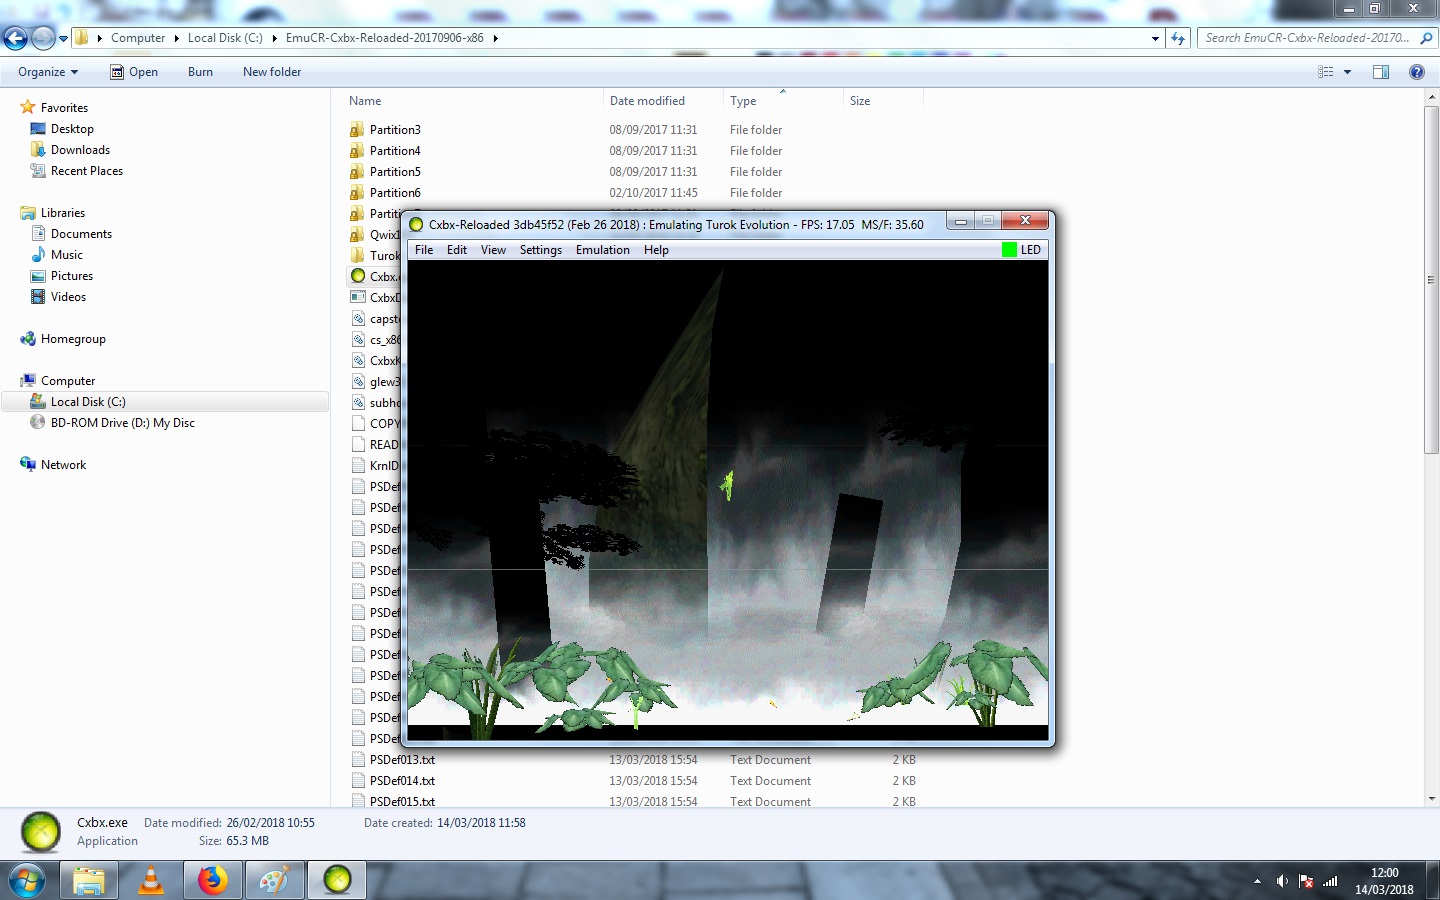
Task: Open the recent pages dropdown arrow
Action: [x=63, y=39]
